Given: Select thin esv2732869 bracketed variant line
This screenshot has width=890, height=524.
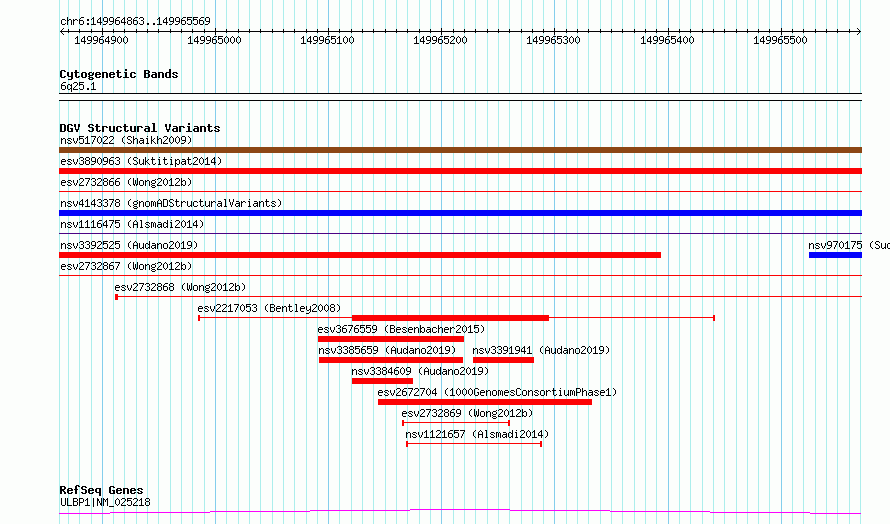Looking at the screenshot, I should pyautogui.click(x=456, y=423).
